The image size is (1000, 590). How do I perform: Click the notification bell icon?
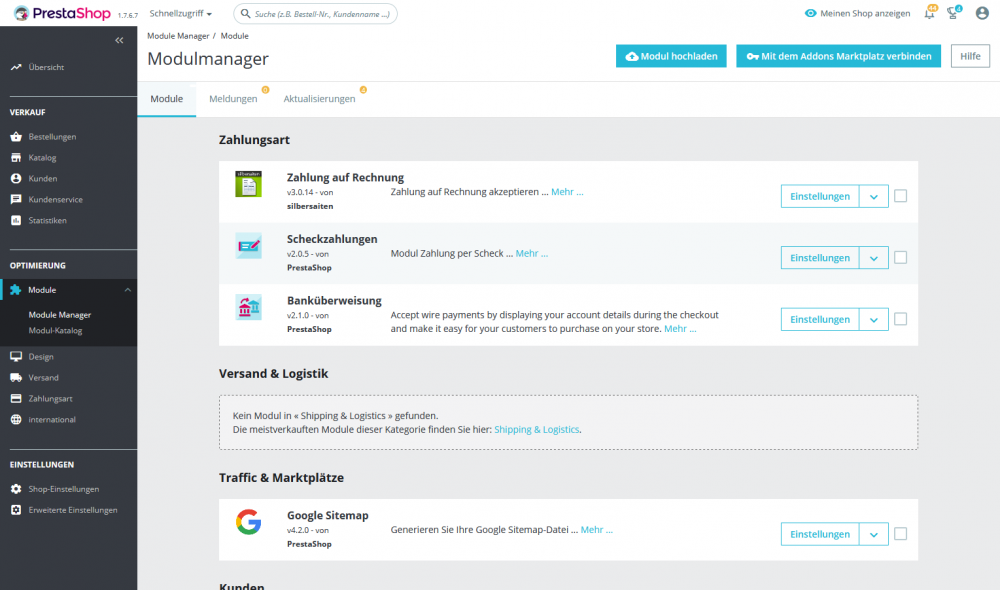coord(928,13)
